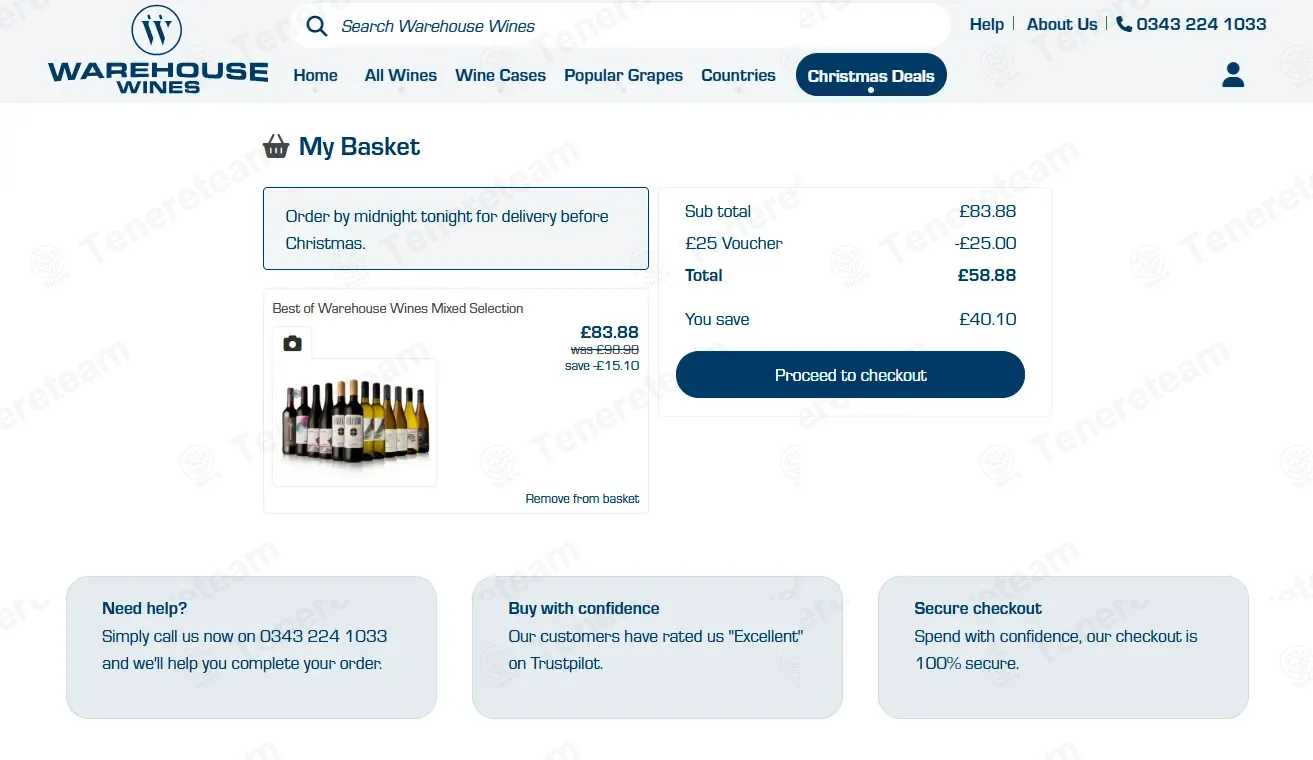Image resolution: width=1313 pixels, height=760 pixels.
Task: Open the All Wines menu
Action: pyautogui.click(x=401, y=75)
